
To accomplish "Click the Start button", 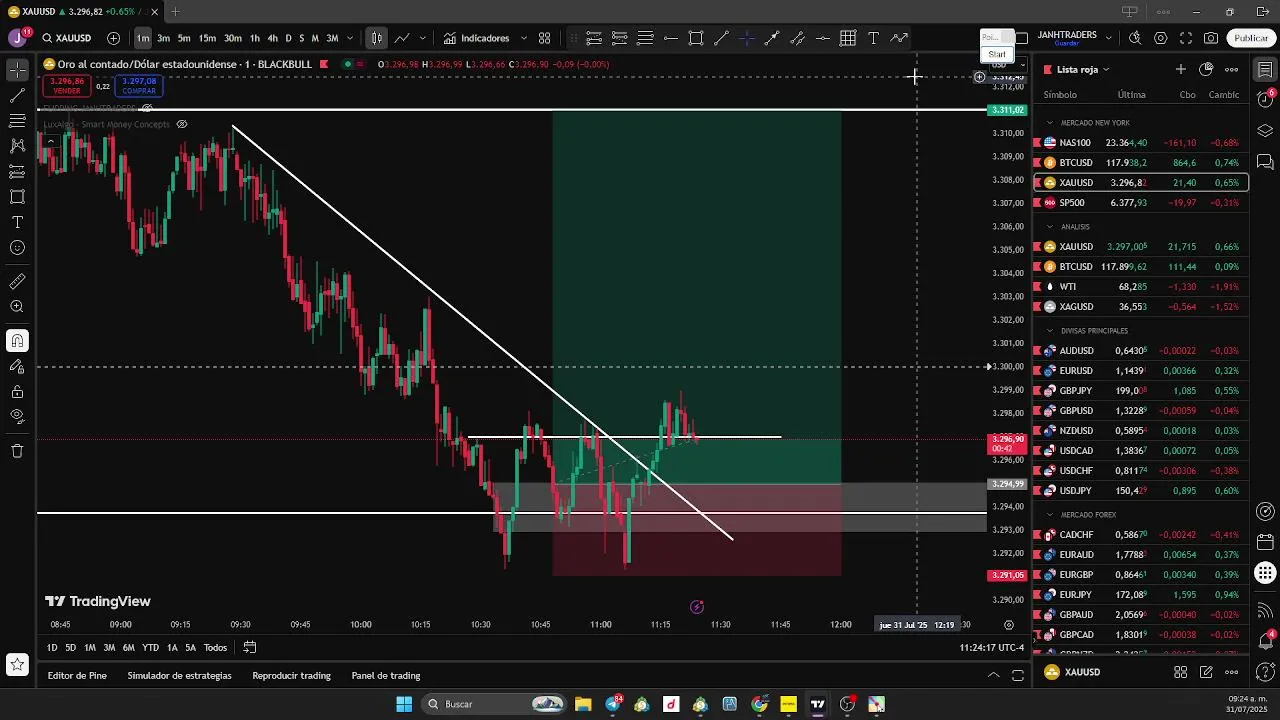I will (997, 54).
